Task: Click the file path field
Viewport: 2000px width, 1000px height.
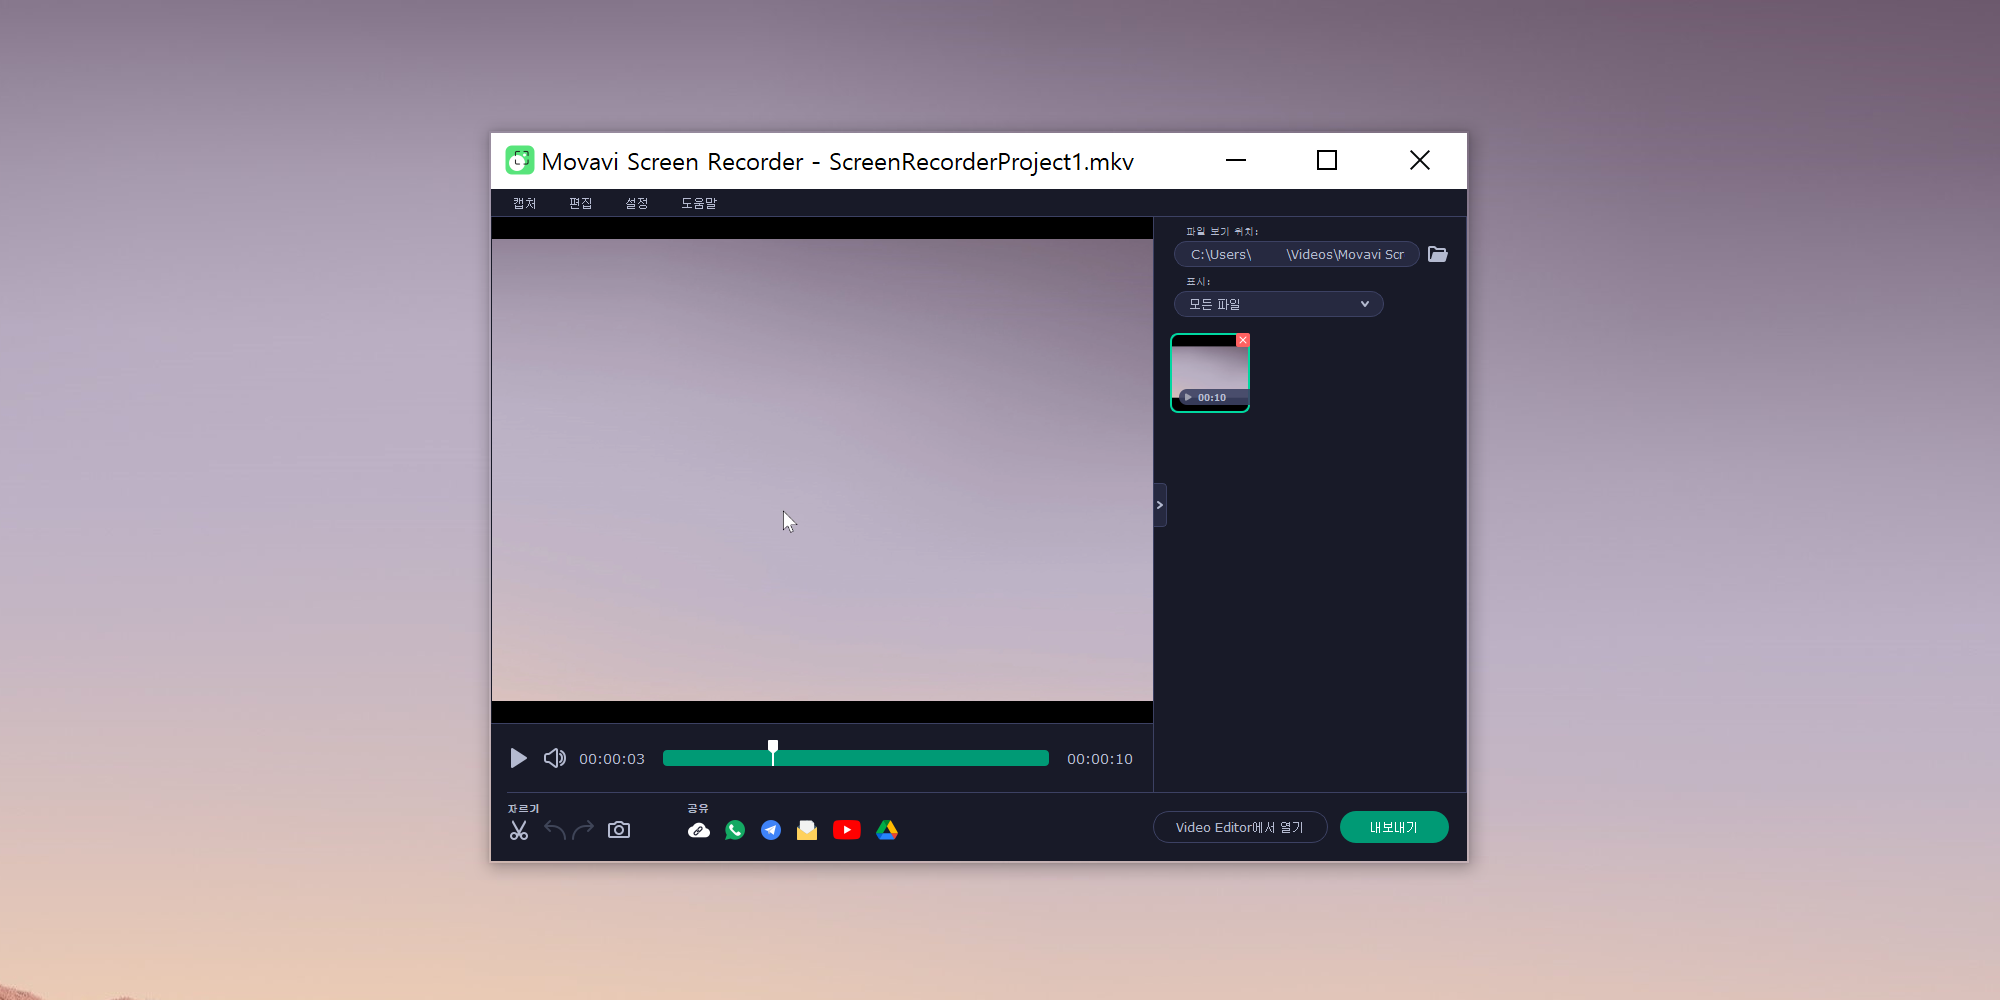Action: point(1297,254)
